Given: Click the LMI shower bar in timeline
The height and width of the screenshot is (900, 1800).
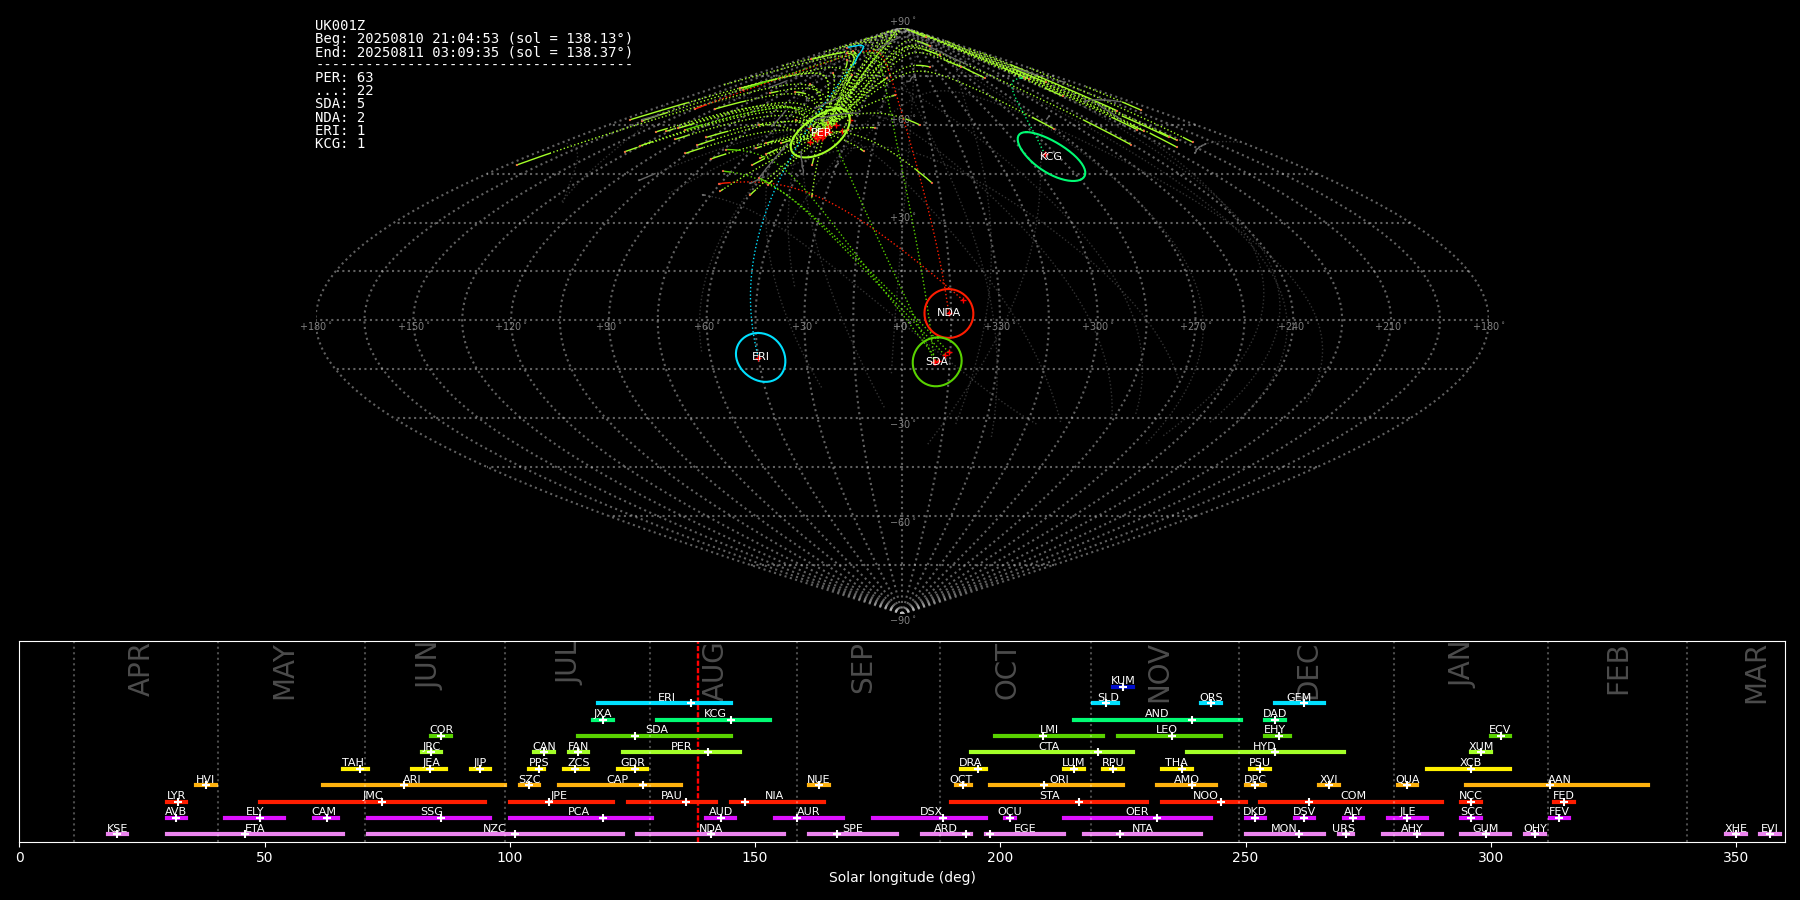Looking at the screenshot, I should [x=1049, y=736].
